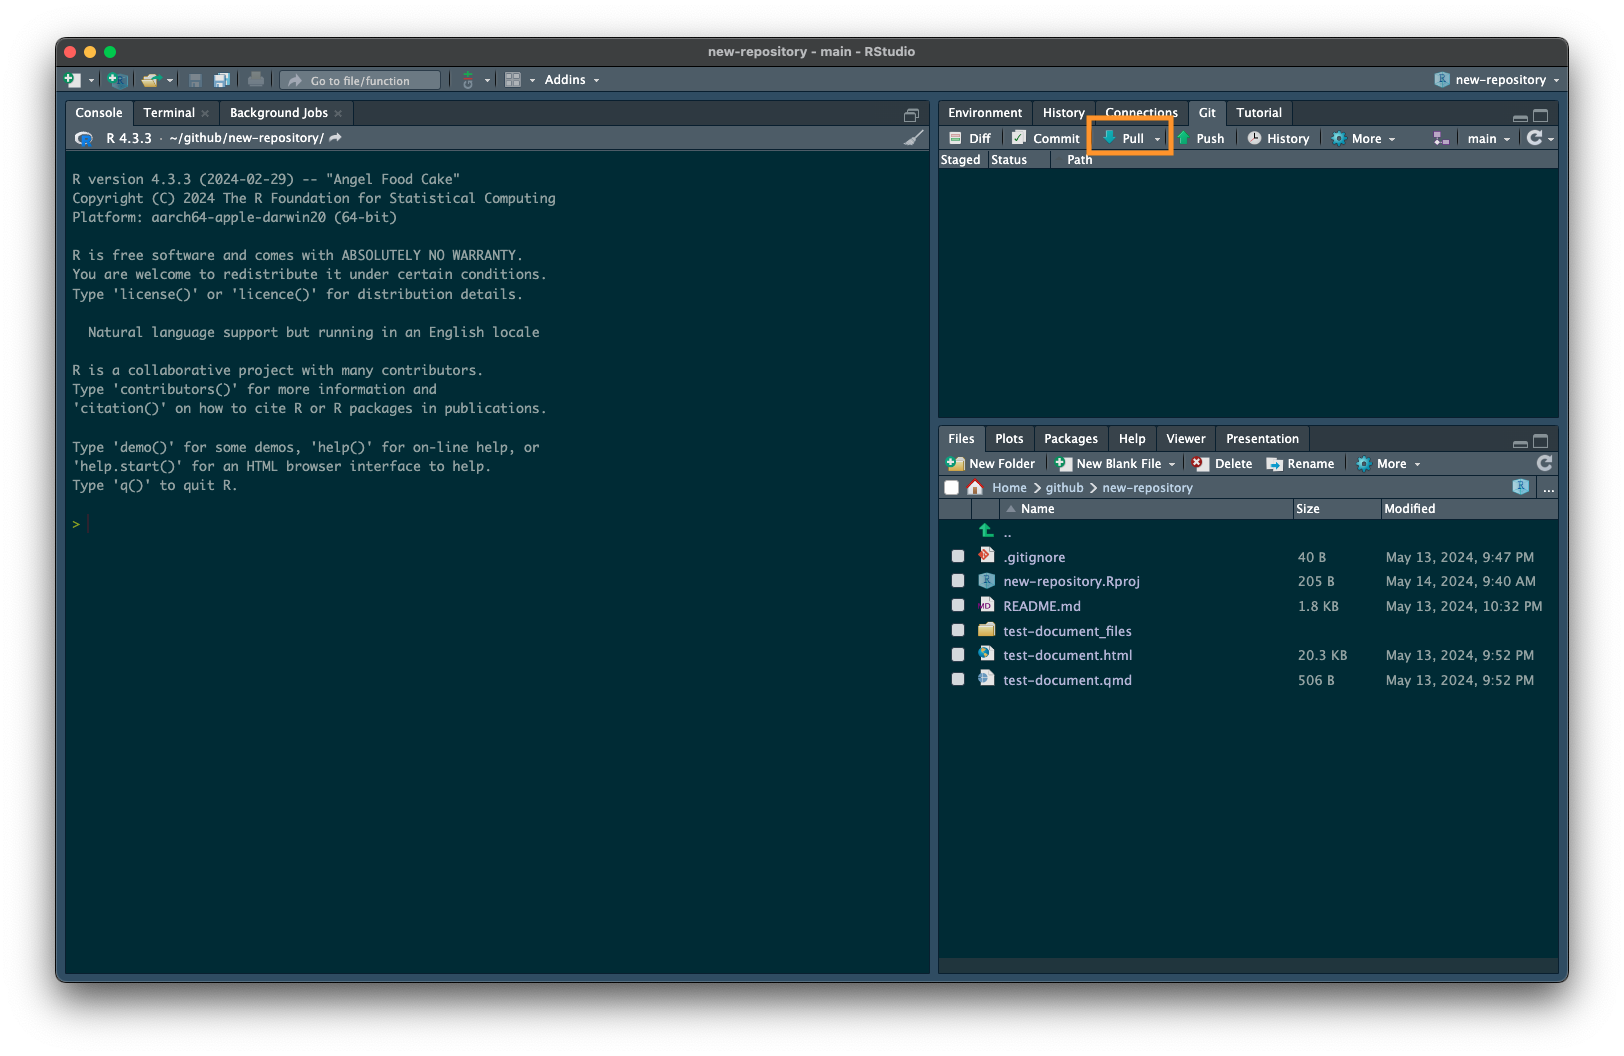
Task: Click the New Branch icon
Action: click(1441, 139)
